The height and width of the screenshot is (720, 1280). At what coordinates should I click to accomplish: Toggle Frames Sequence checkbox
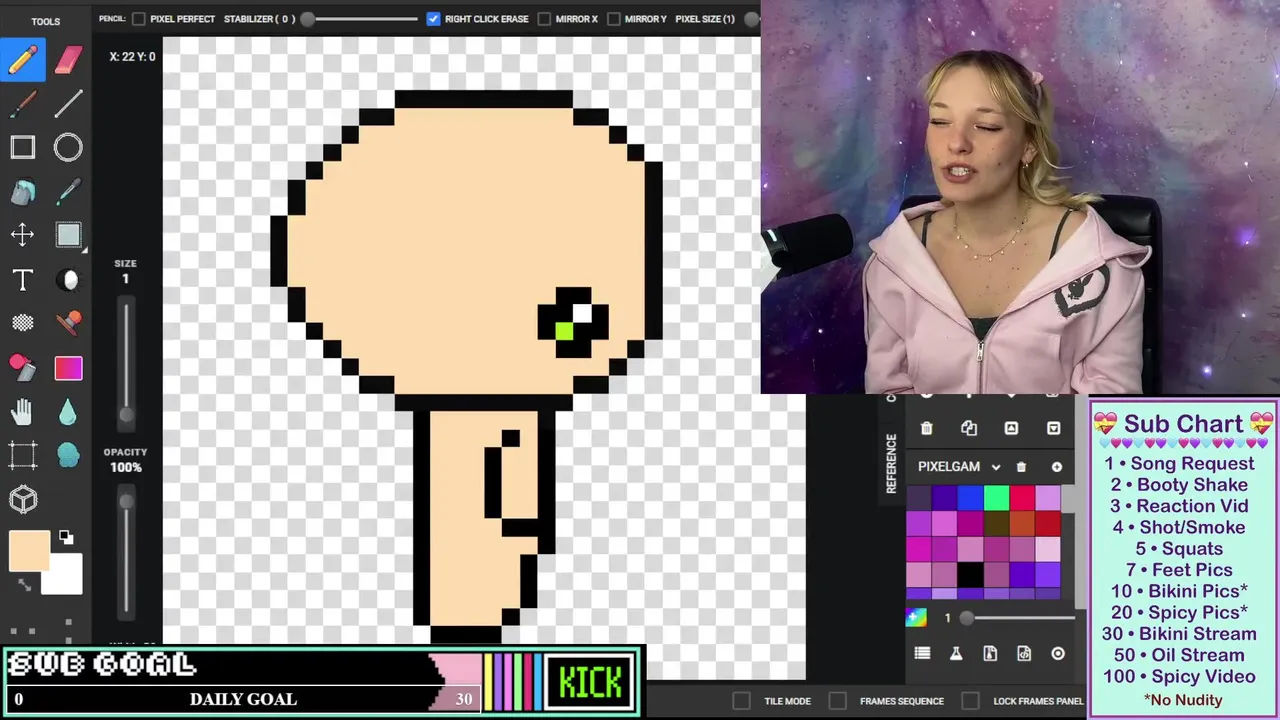838,701
